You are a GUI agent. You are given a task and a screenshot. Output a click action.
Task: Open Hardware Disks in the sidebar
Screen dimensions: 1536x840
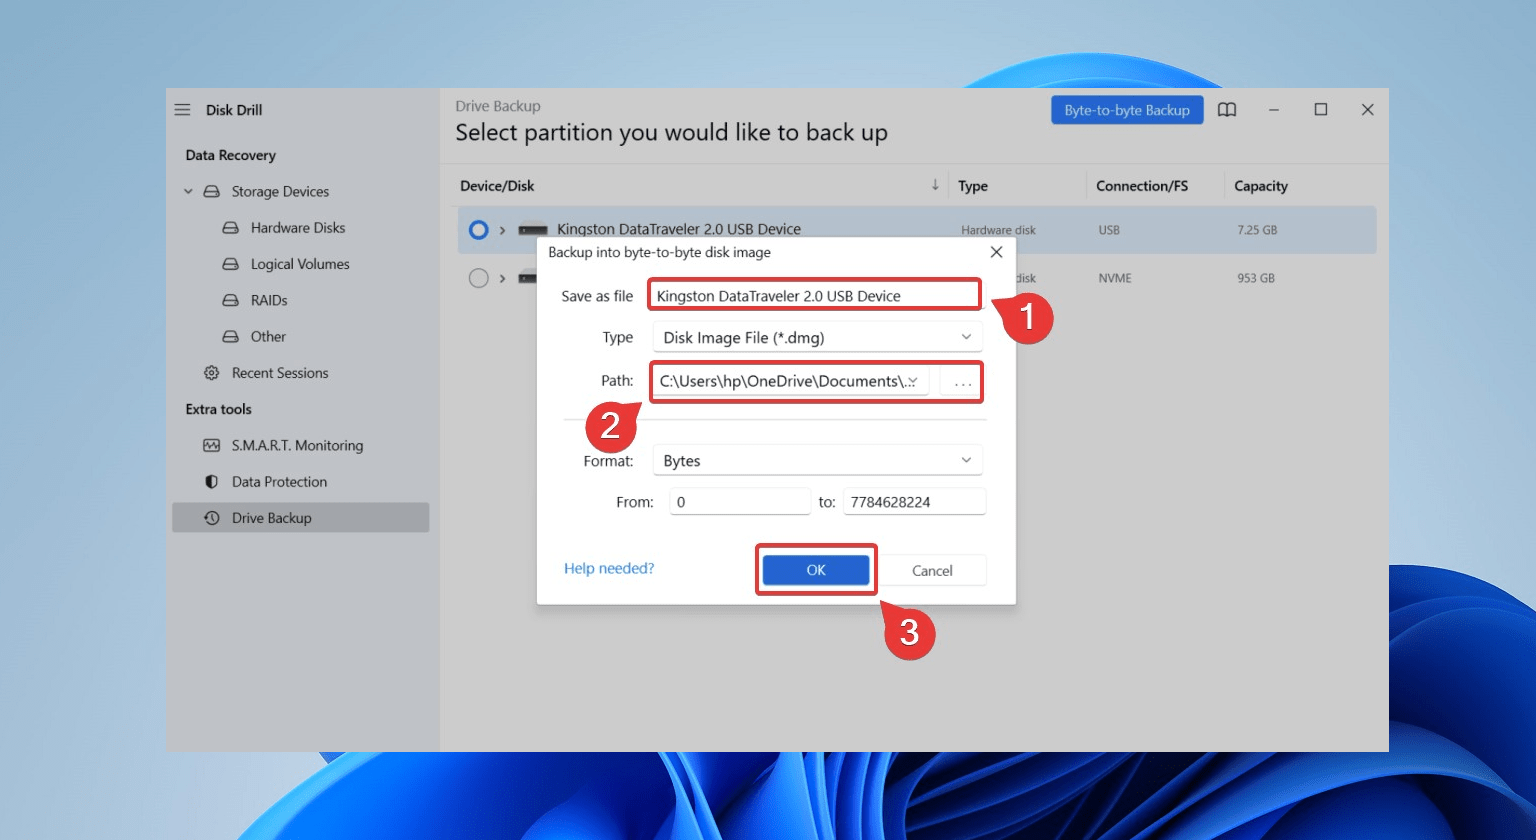coord(298,228)
